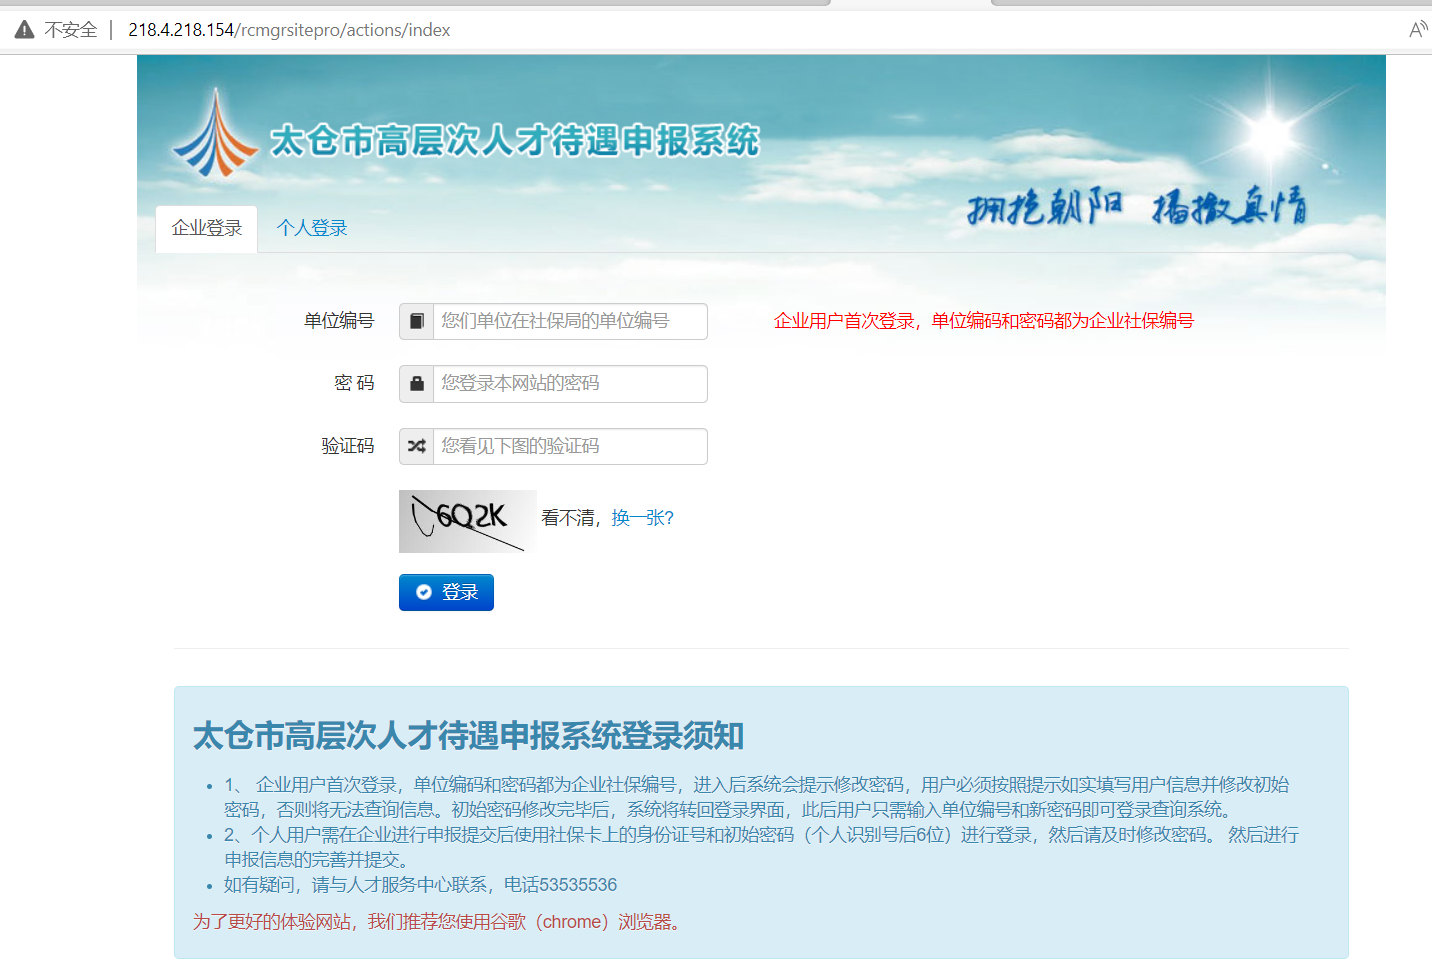Select the 验证码 captcha input box
This screenshot has height=971, width=1432.
click(569, 446)
